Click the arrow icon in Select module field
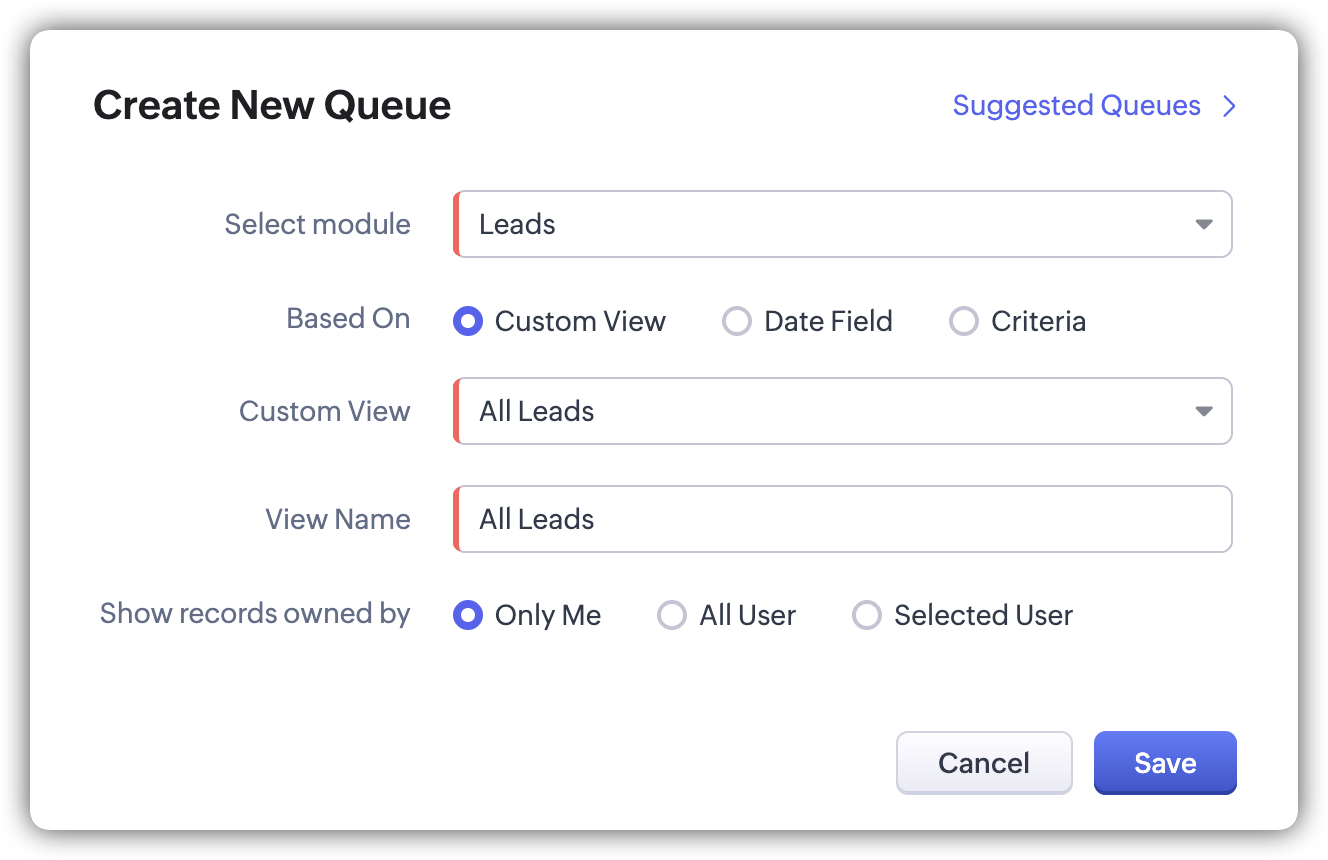Image resolution: width=1328 pixels, height=860 pixels. pyautogui.click(x=1204, y=224)
